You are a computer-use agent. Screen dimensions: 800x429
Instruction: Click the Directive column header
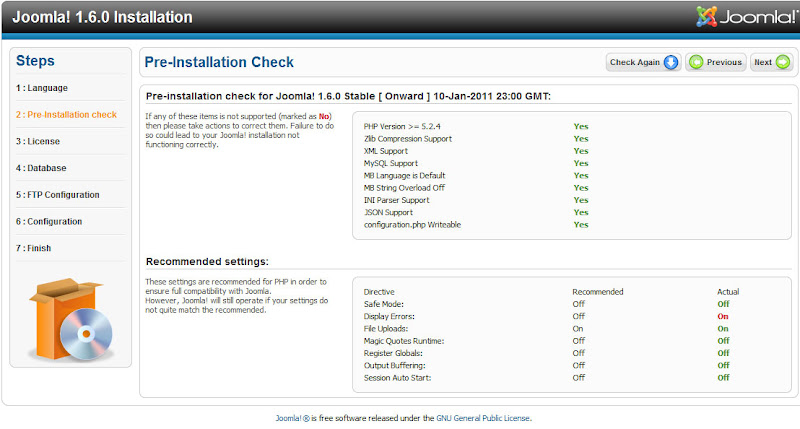[379, 292]
